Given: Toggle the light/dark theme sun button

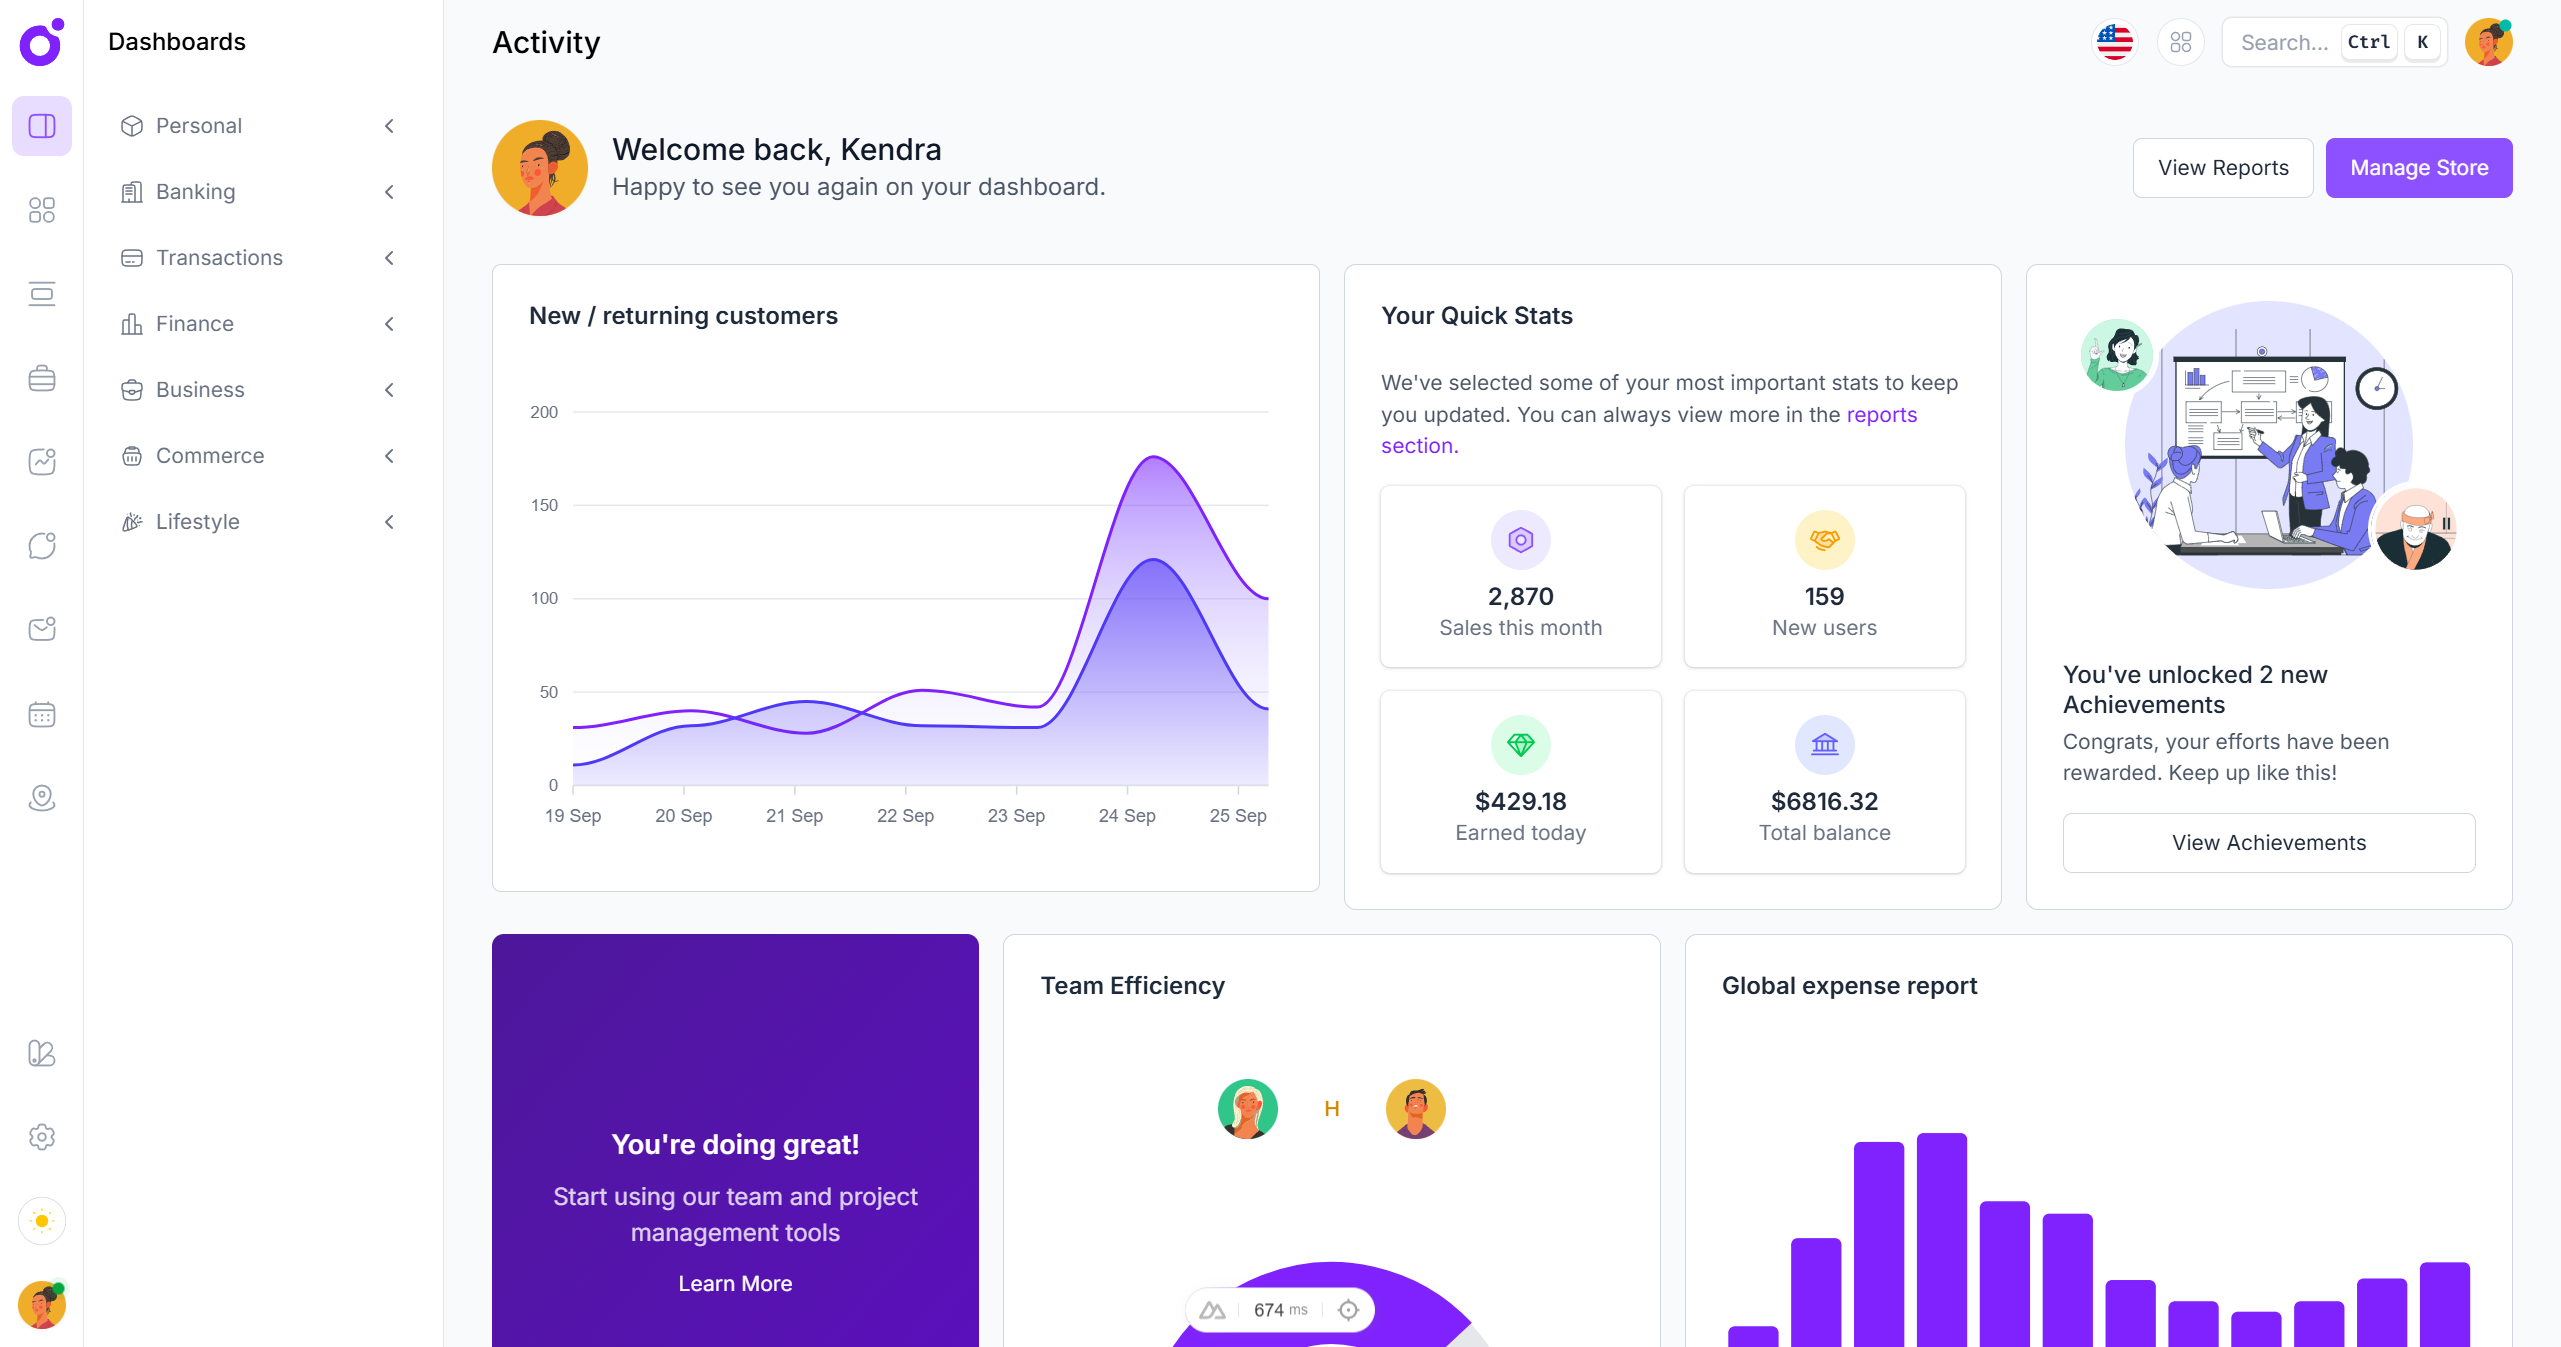Looking at the screenshot, I should 42,1221.
